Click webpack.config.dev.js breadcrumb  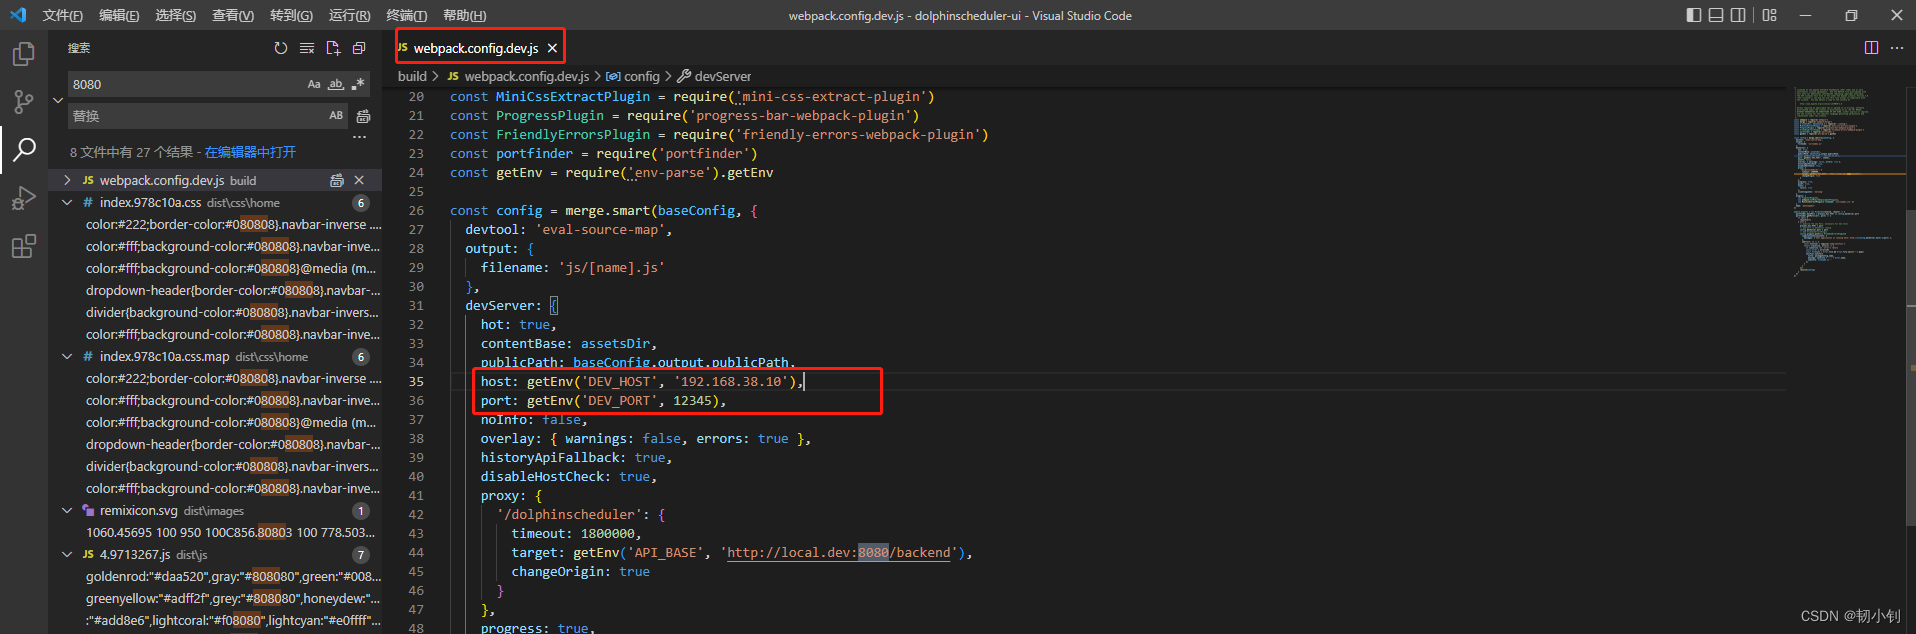[526, 76]
